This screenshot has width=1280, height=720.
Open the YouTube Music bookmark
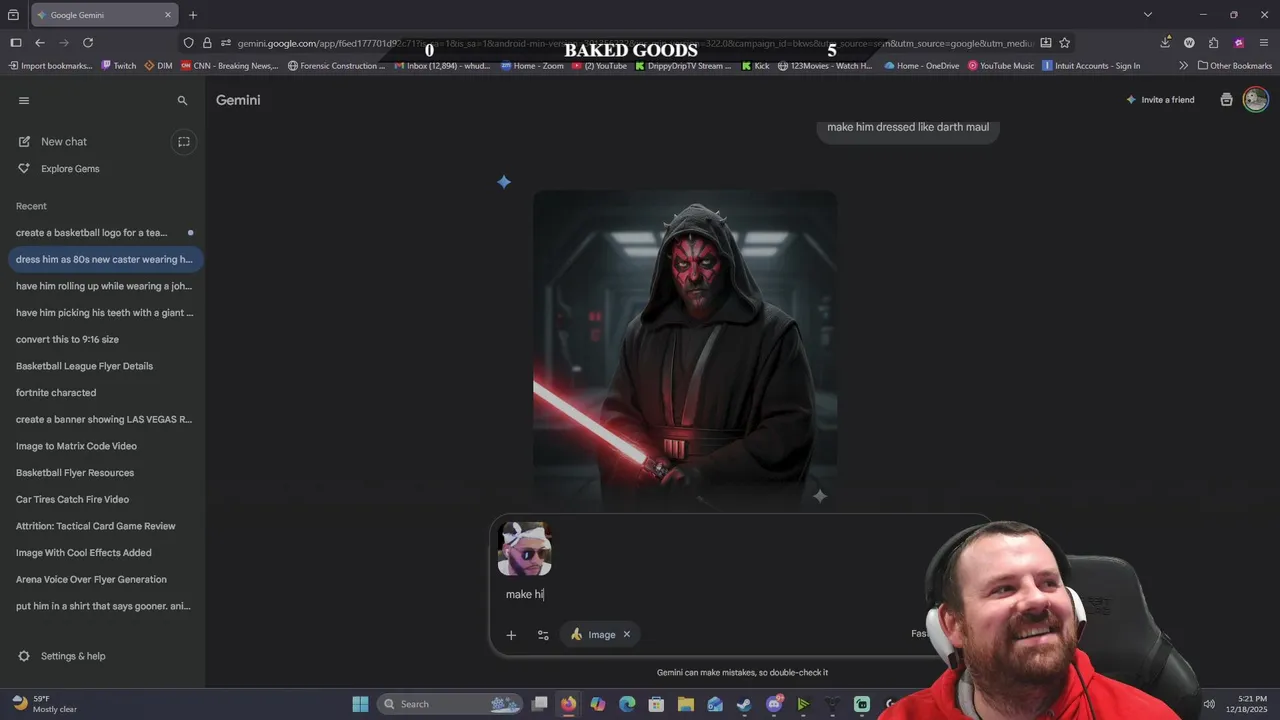1000,66
